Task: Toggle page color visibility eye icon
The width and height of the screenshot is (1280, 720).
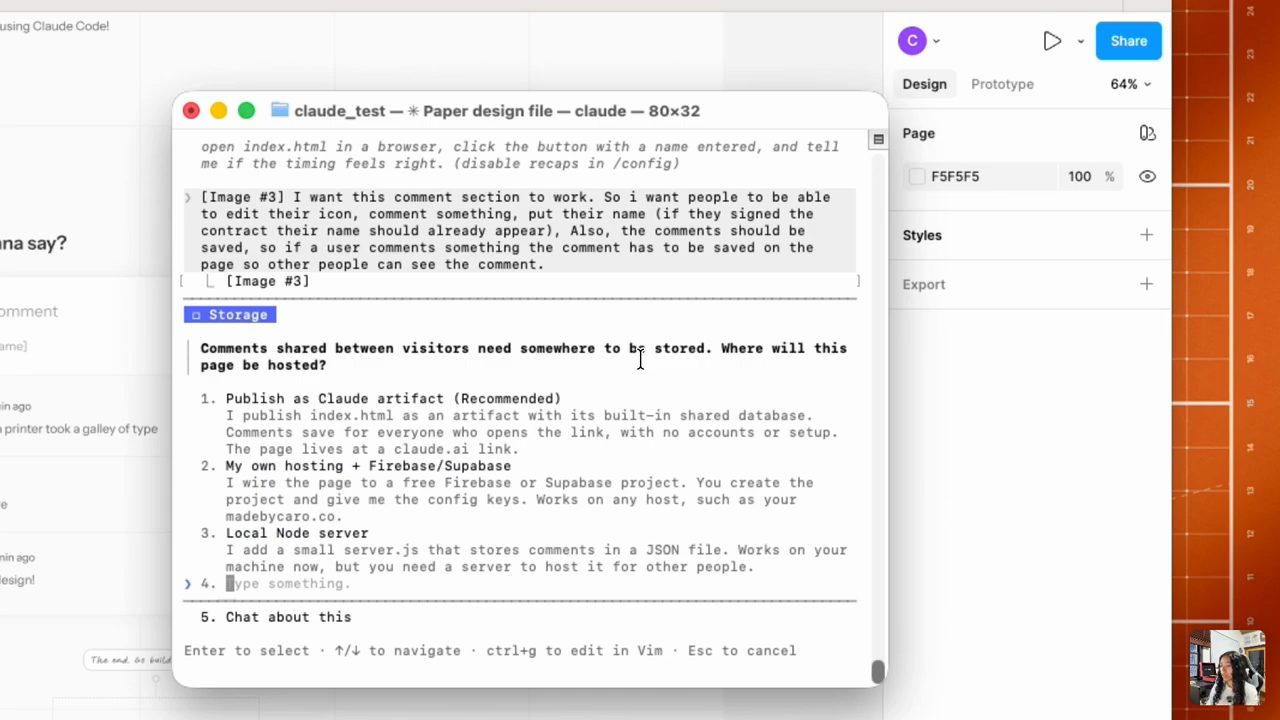Action: pyautogui.click(x=1147, y=176)
